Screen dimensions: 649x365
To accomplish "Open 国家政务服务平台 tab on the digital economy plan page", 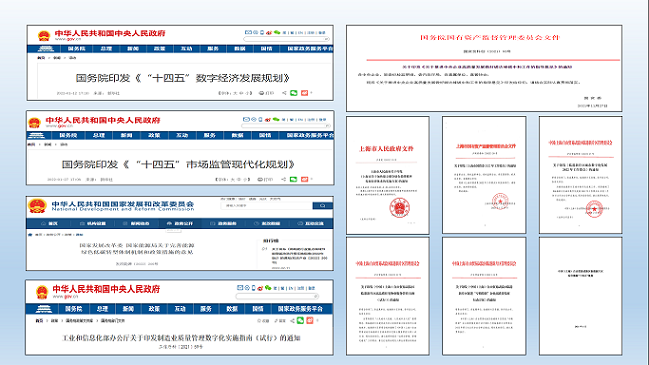I will tap(310, 48).
